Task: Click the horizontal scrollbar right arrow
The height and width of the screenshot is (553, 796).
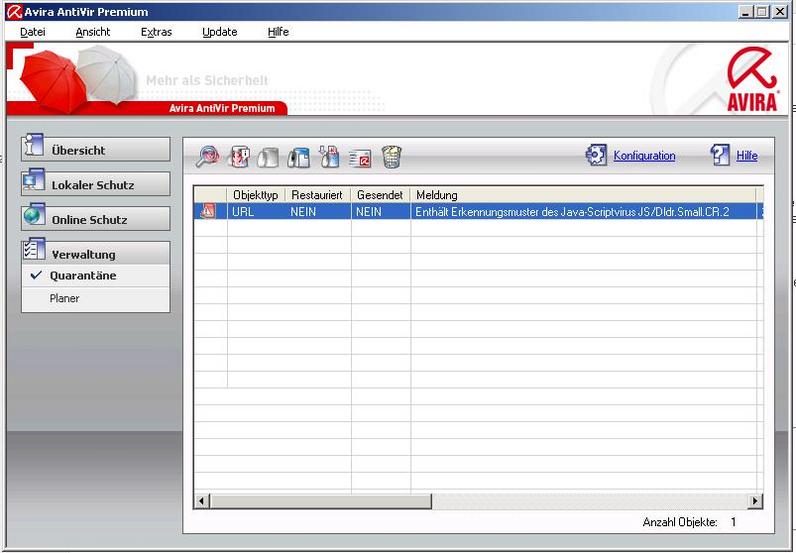Action: click(755, 501)
